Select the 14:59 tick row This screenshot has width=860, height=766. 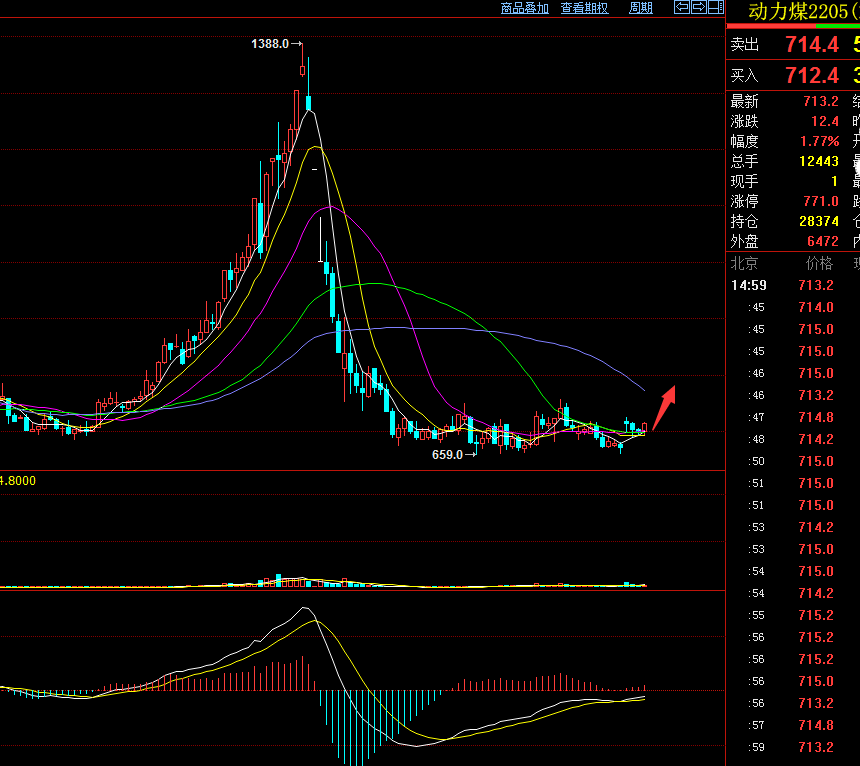click(x=793, y=285)
